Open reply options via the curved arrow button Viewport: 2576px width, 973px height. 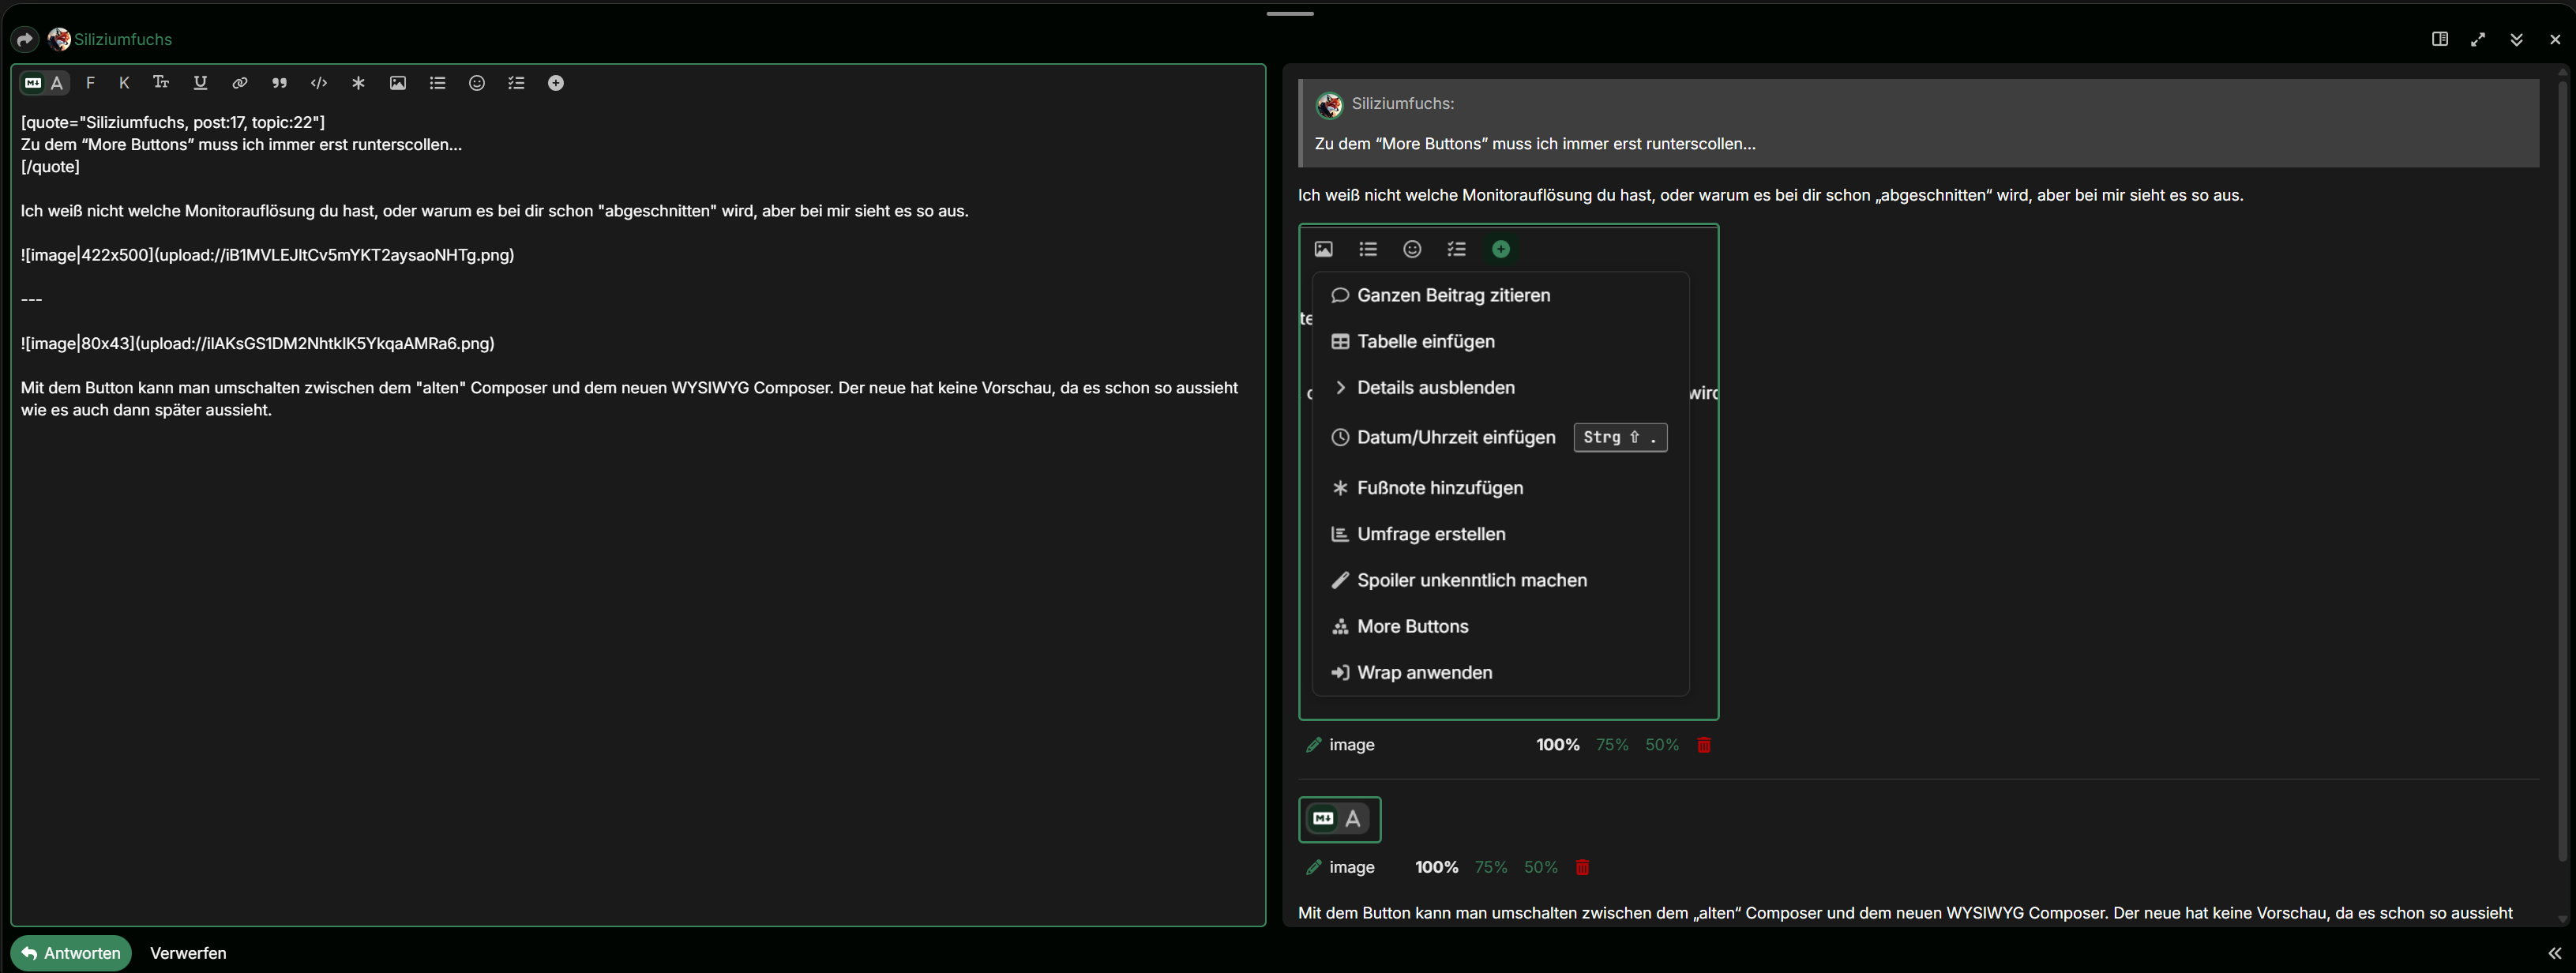click(x=25, y=39)
